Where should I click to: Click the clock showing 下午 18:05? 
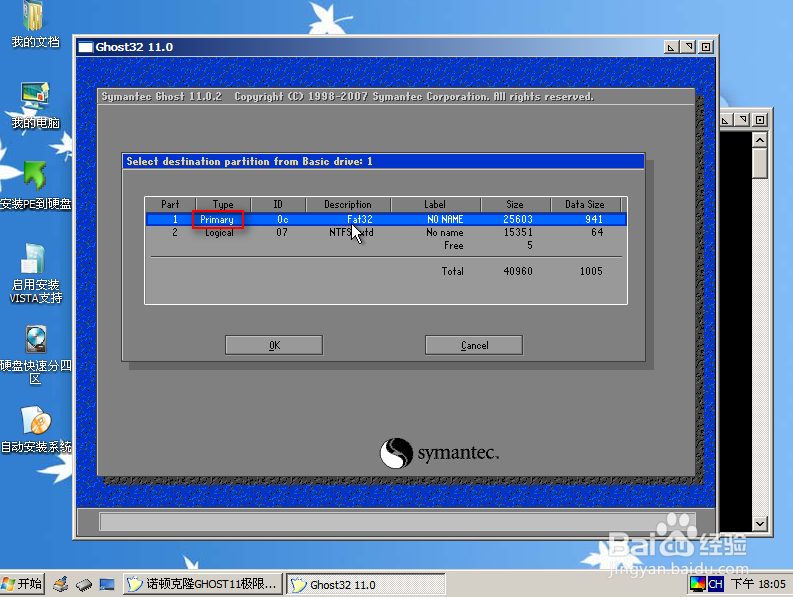coord(759,584)
